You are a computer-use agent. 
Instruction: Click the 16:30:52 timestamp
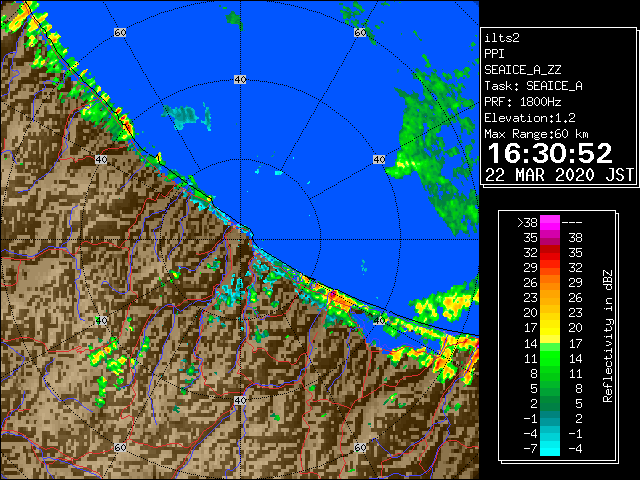click(550, 153)
